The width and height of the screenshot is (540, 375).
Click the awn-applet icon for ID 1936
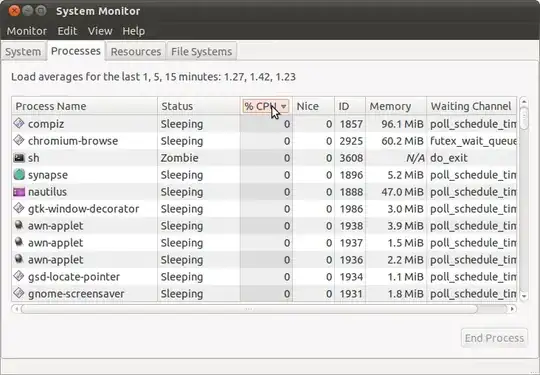(19, 259)
